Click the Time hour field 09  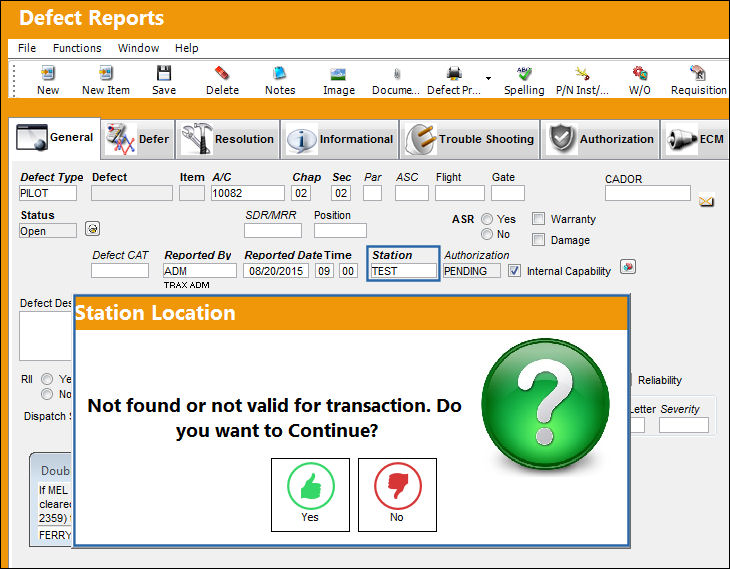pos(324,271)
